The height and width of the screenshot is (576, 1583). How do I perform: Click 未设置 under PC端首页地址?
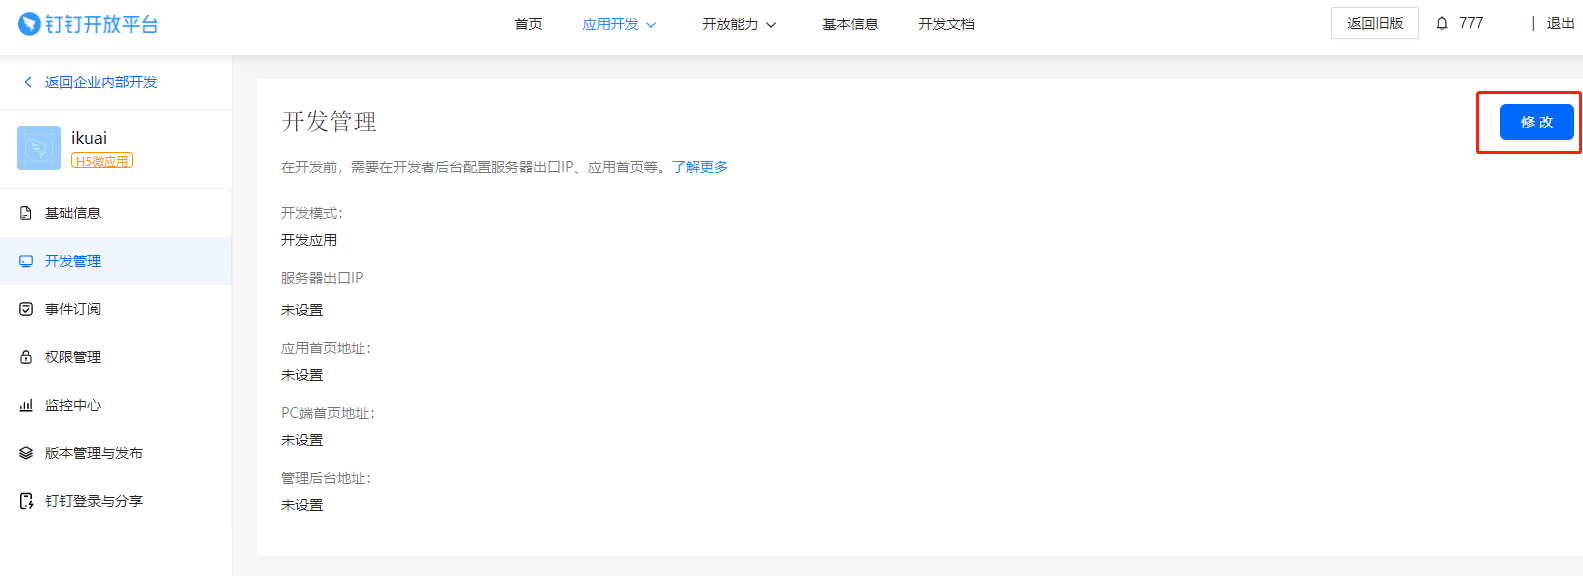[x=302, y=440]
